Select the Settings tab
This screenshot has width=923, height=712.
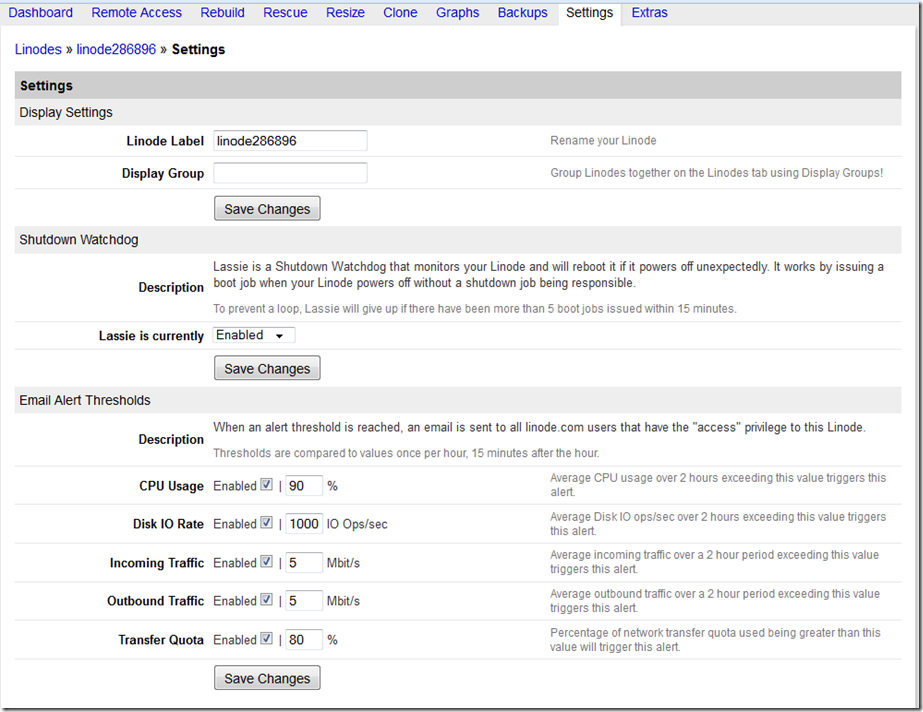(x=589, y=12)
